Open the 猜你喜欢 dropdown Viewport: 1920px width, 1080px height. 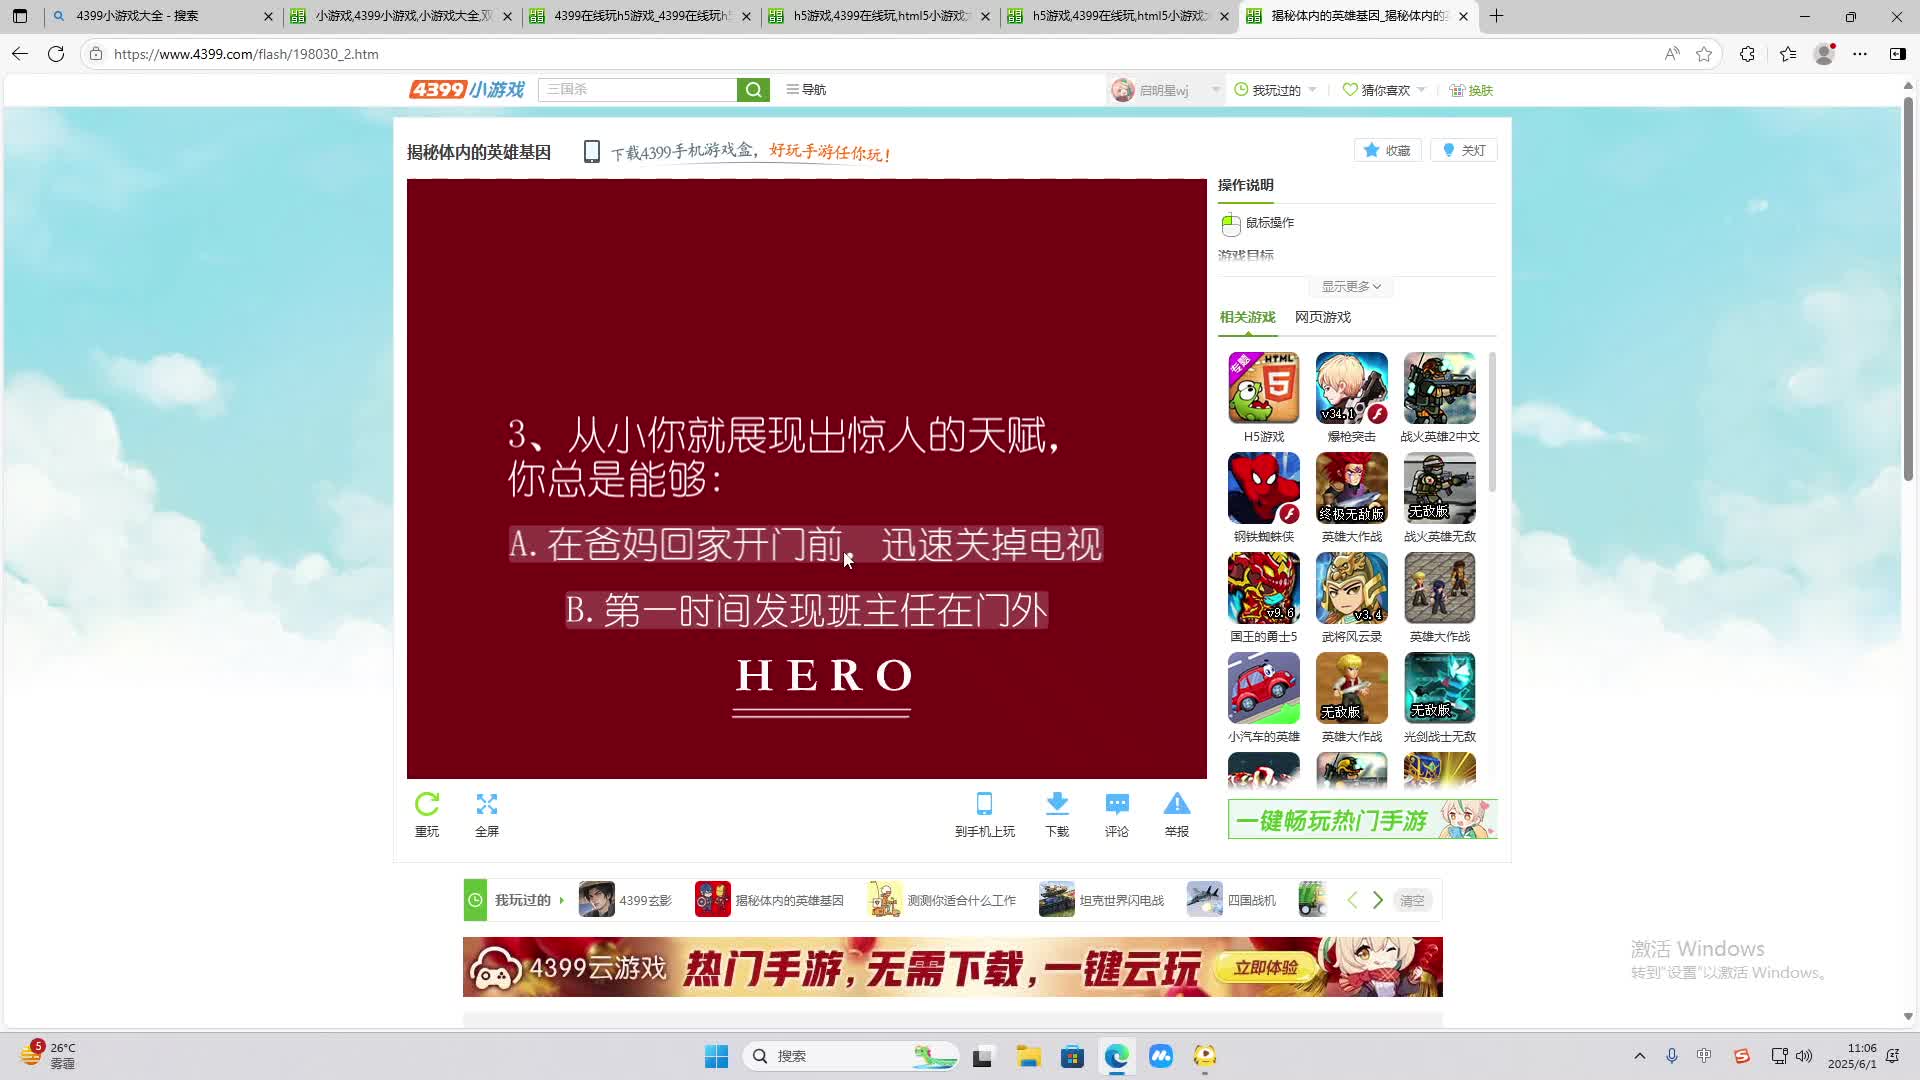(x=1385, y=90)
